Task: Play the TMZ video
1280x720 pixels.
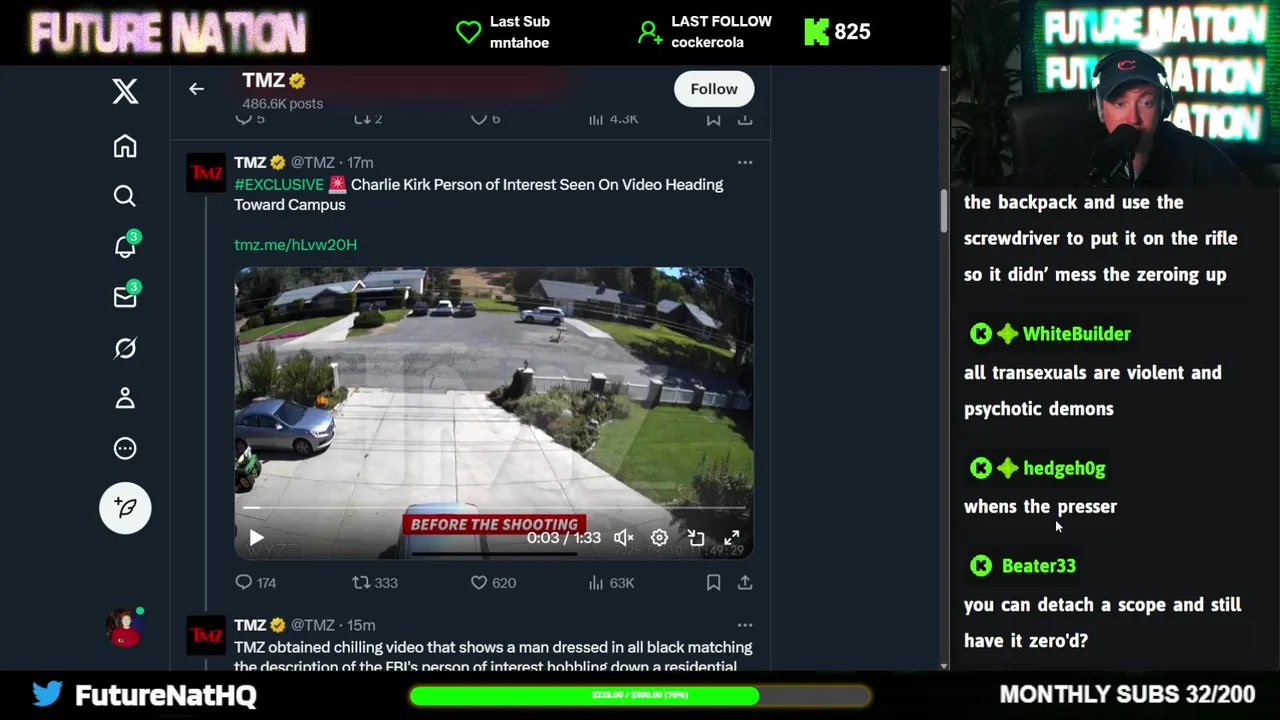Action: (x=256, y=538)
